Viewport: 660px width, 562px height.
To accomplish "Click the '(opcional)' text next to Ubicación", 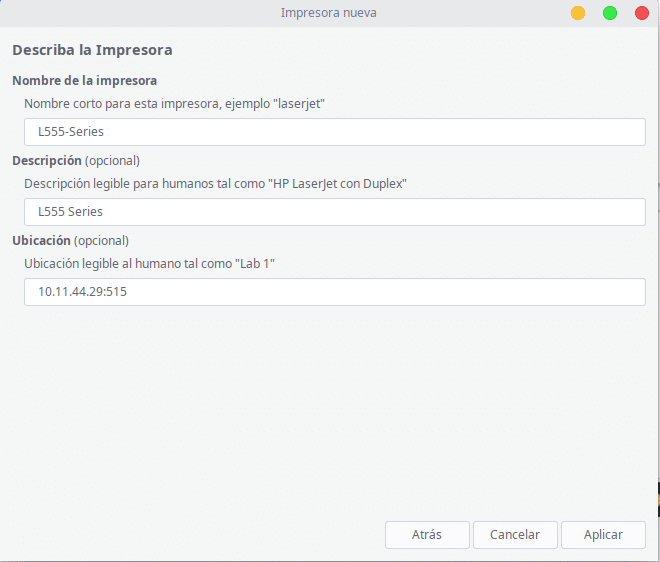I will pyautogui.click(x=102, y=240).
